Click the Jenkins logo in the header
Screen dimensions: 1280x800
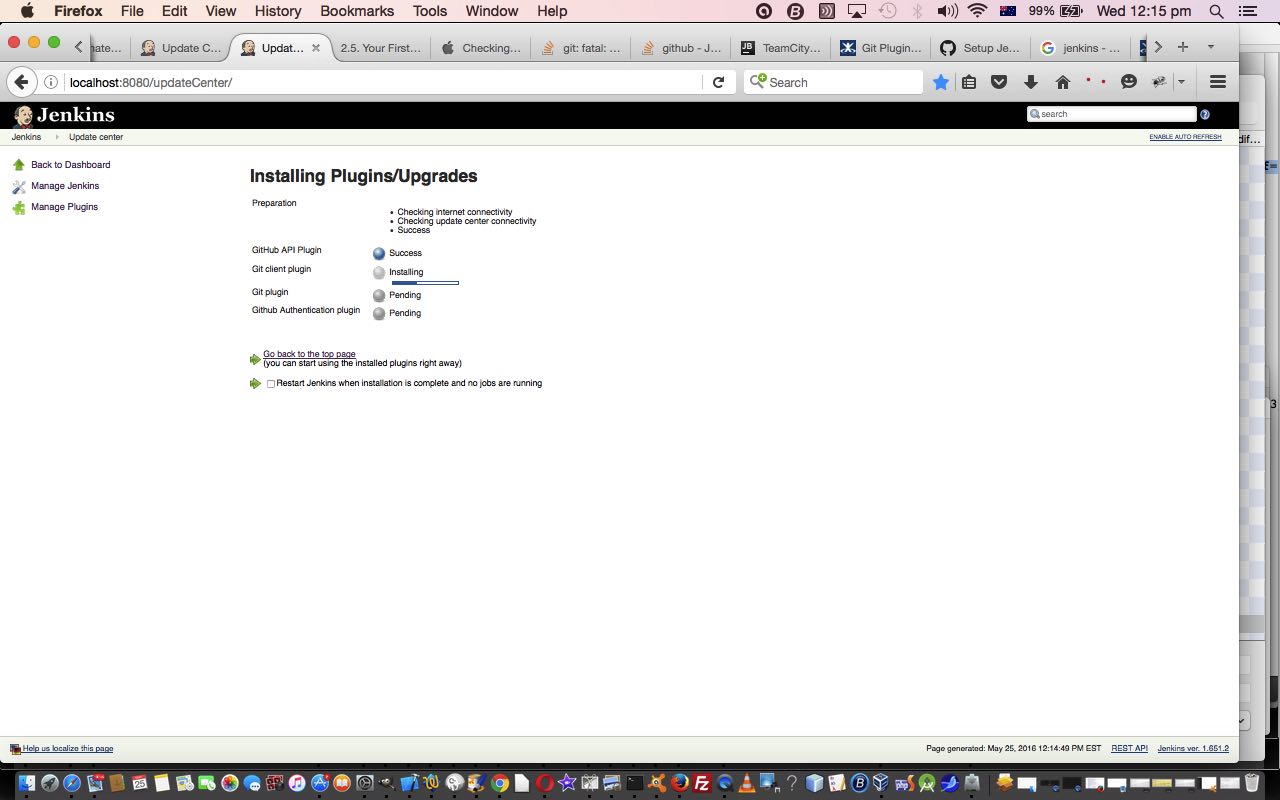(65, 115)
